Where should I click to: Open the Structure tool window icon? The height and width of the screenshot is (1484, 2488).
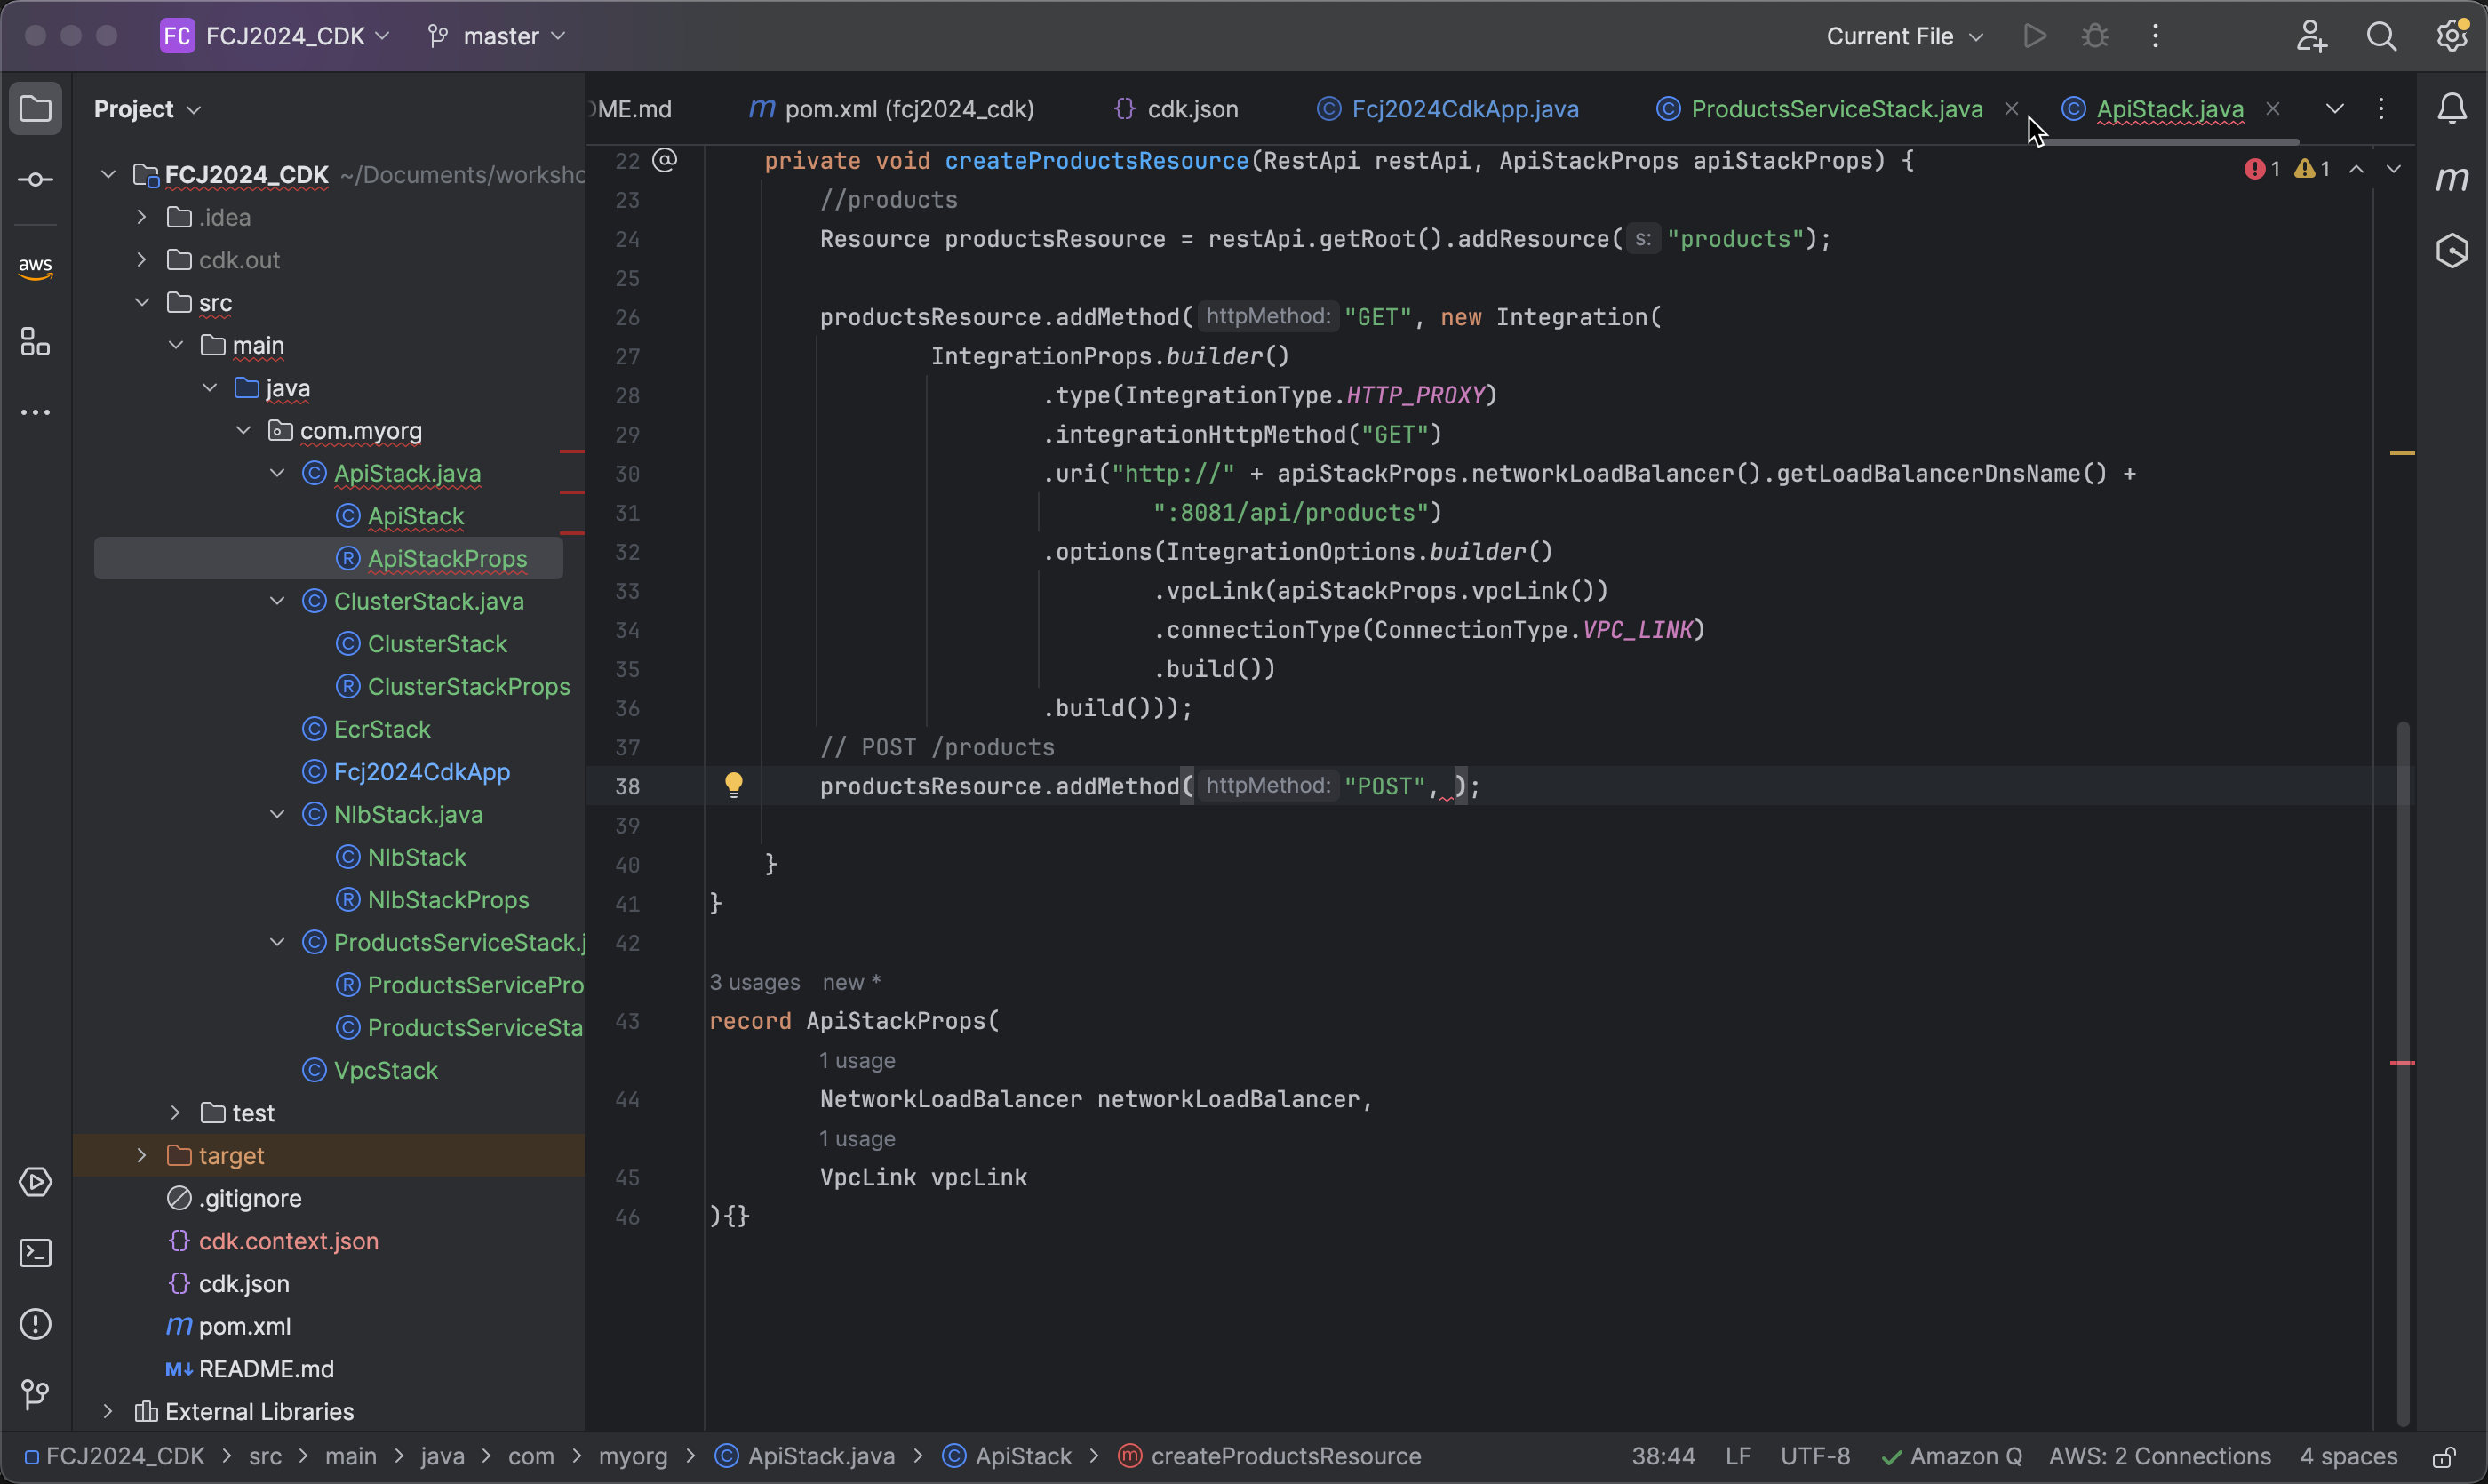click(35, 342)
